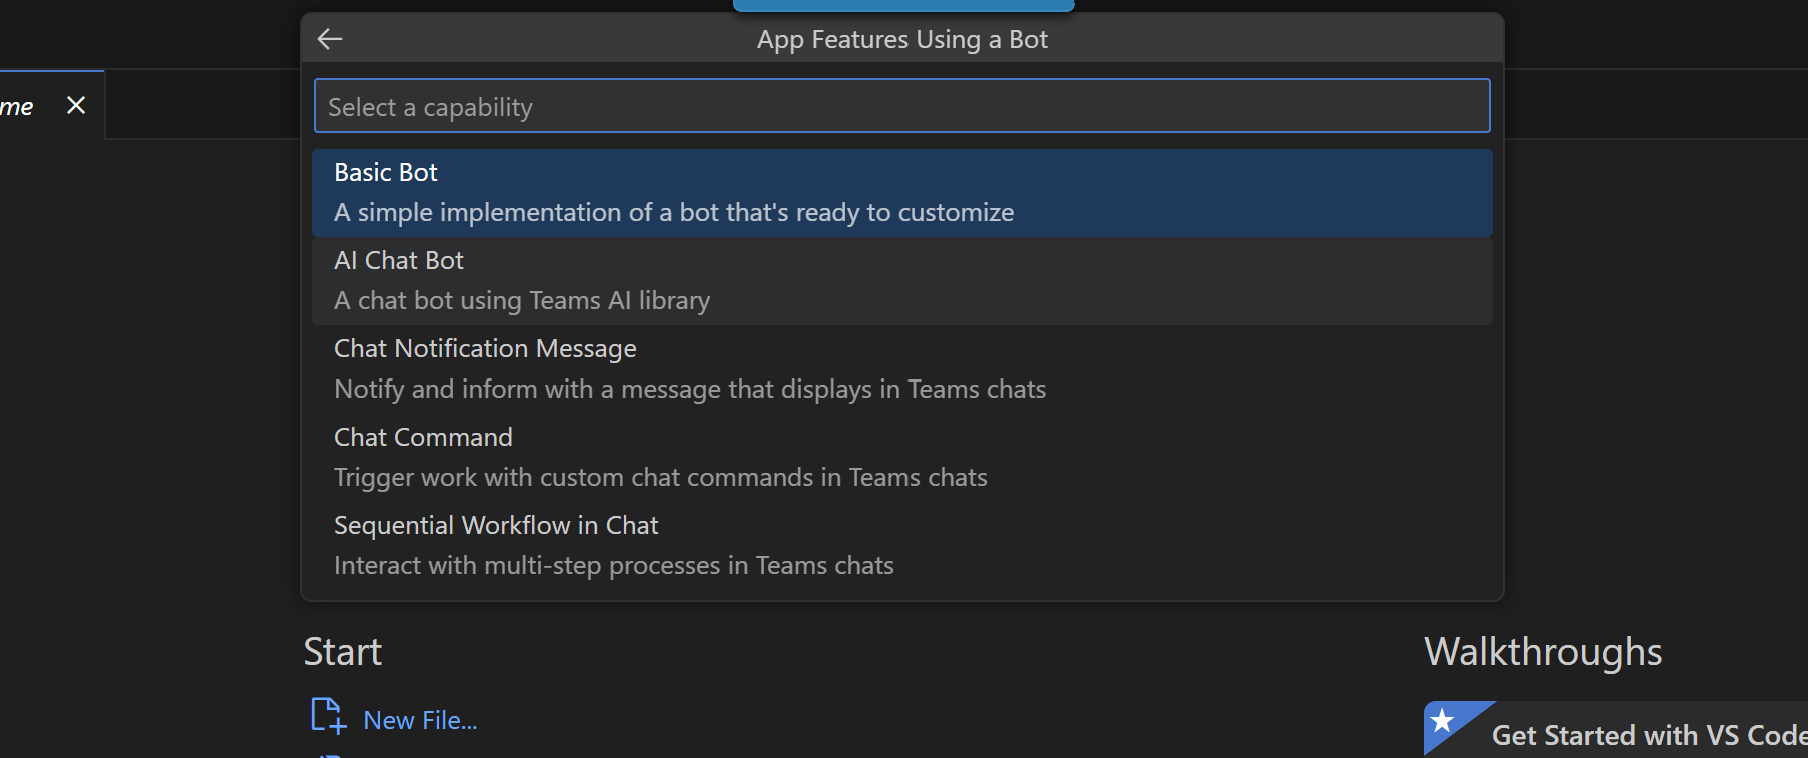Click the New File document icon
This screenshot has width=1808, height=758.
coord(326,716)
